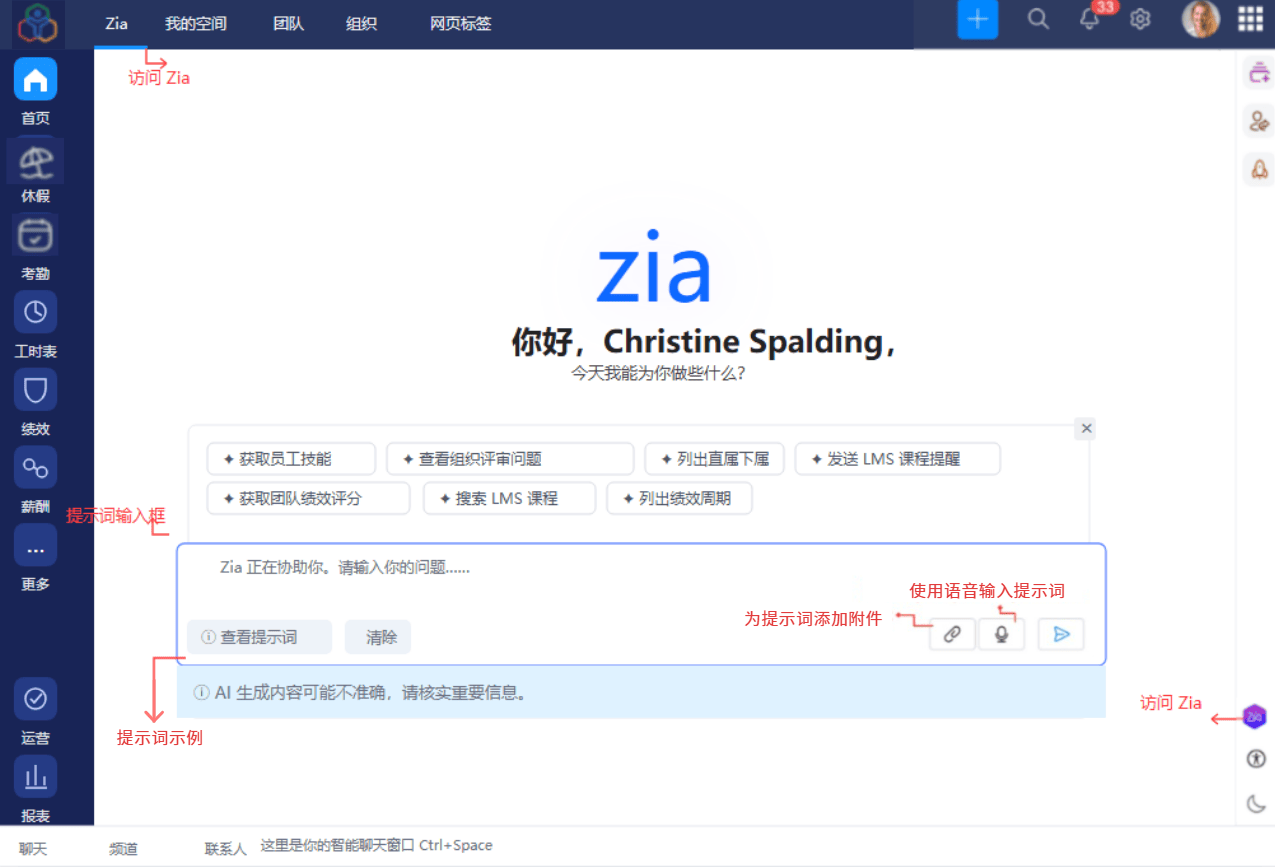Open the 绩效 performance shield icon

click(x=35, y=390)
